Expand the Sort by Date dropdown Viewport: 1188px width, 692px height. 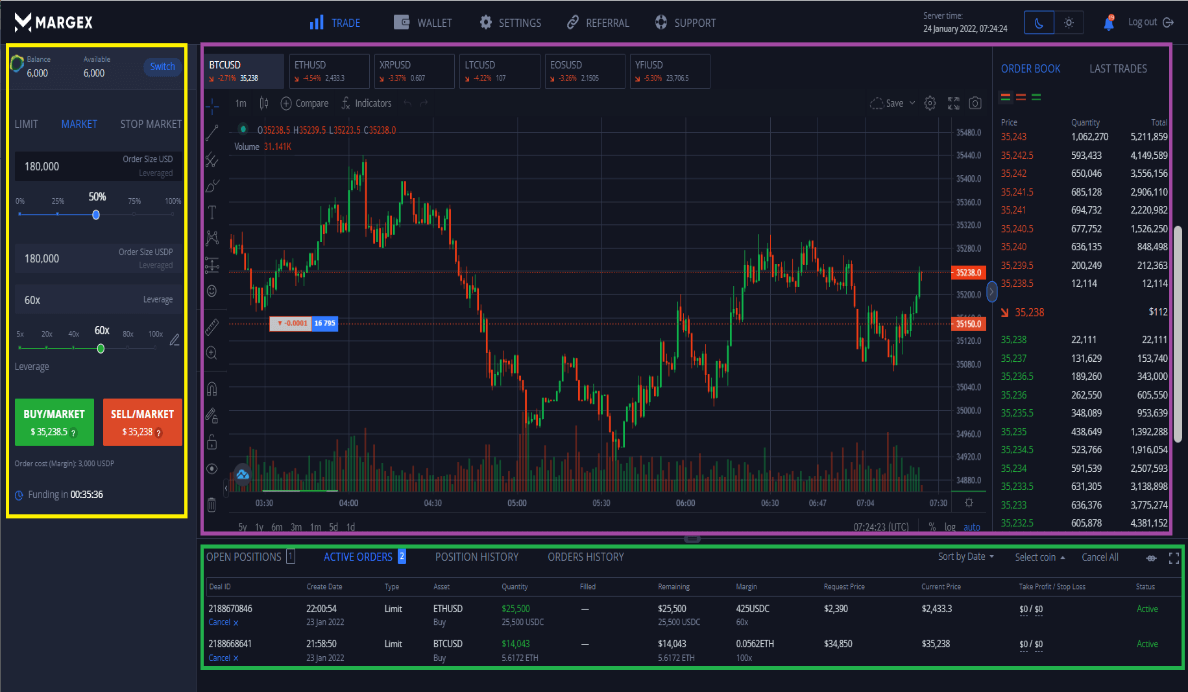point(966,557)
